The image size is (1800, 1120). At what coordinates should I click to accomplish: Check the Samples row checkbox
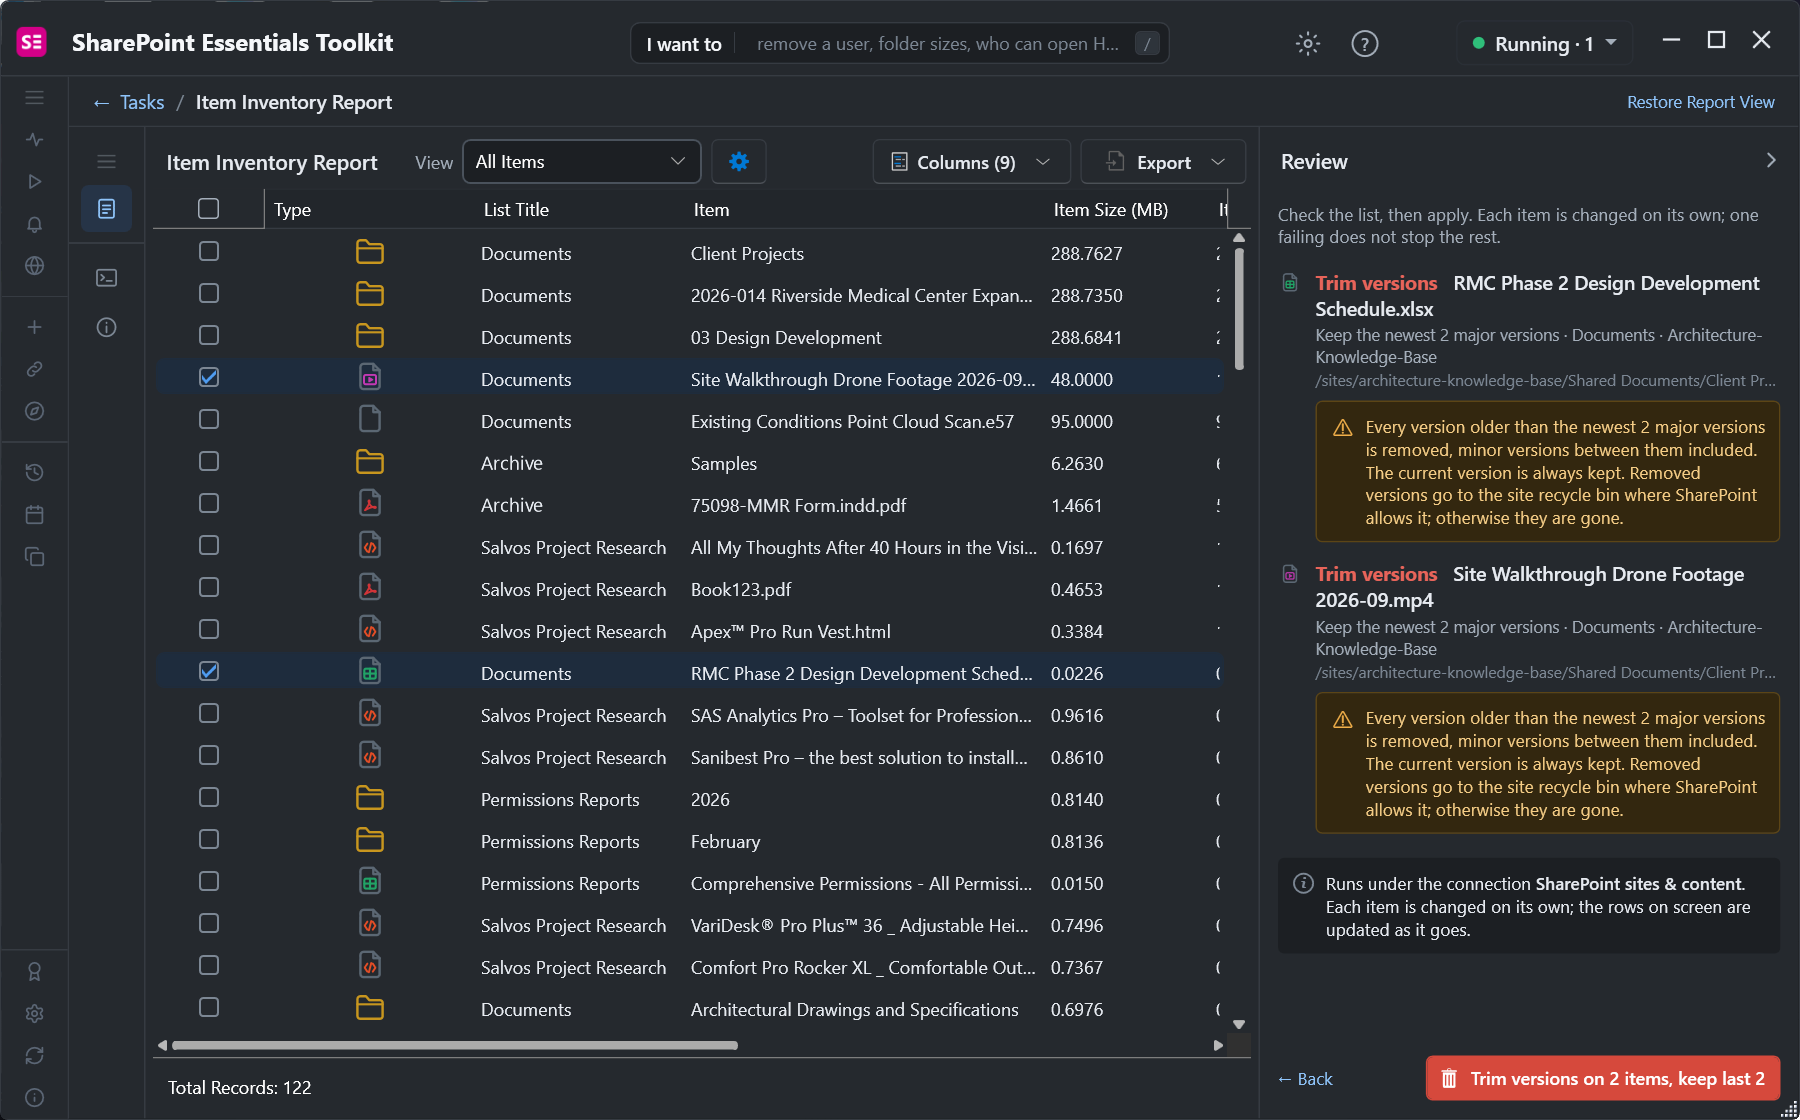pos(208,461)
